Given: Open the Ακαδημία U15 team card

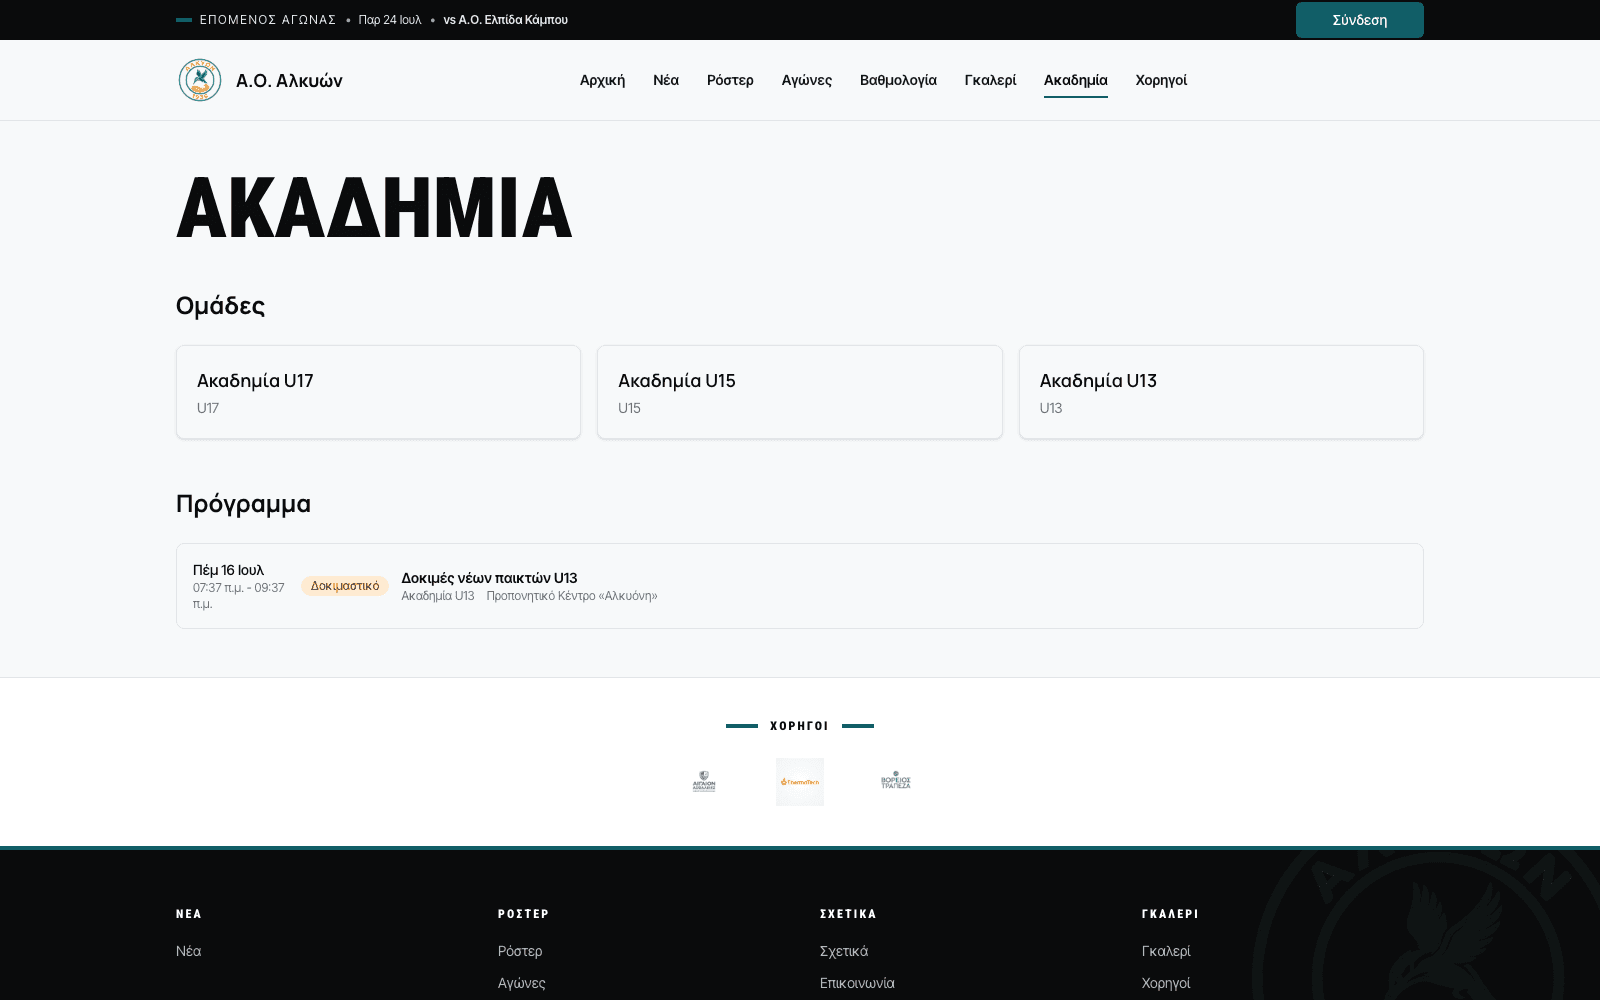Looking at the screenshot, I should (800, 392).
